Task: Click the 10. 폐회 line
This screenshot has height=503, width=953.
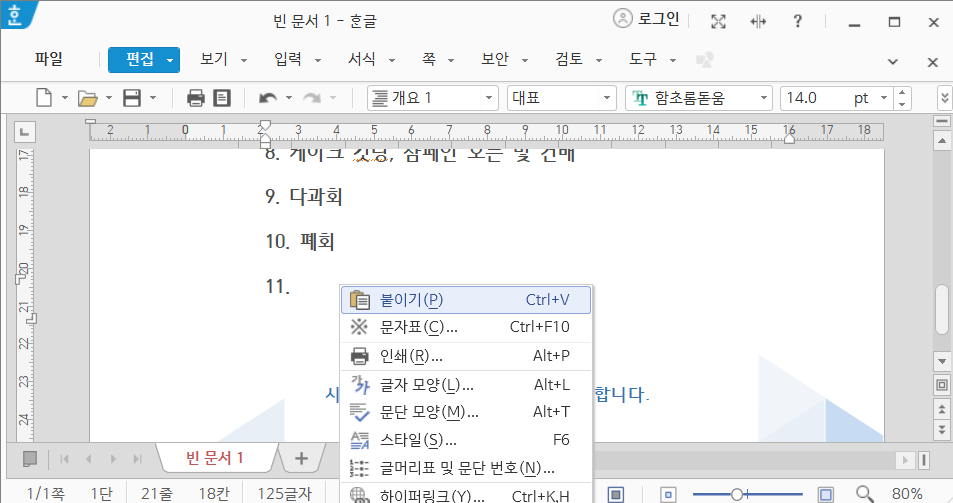Action: tap(300, 242)
